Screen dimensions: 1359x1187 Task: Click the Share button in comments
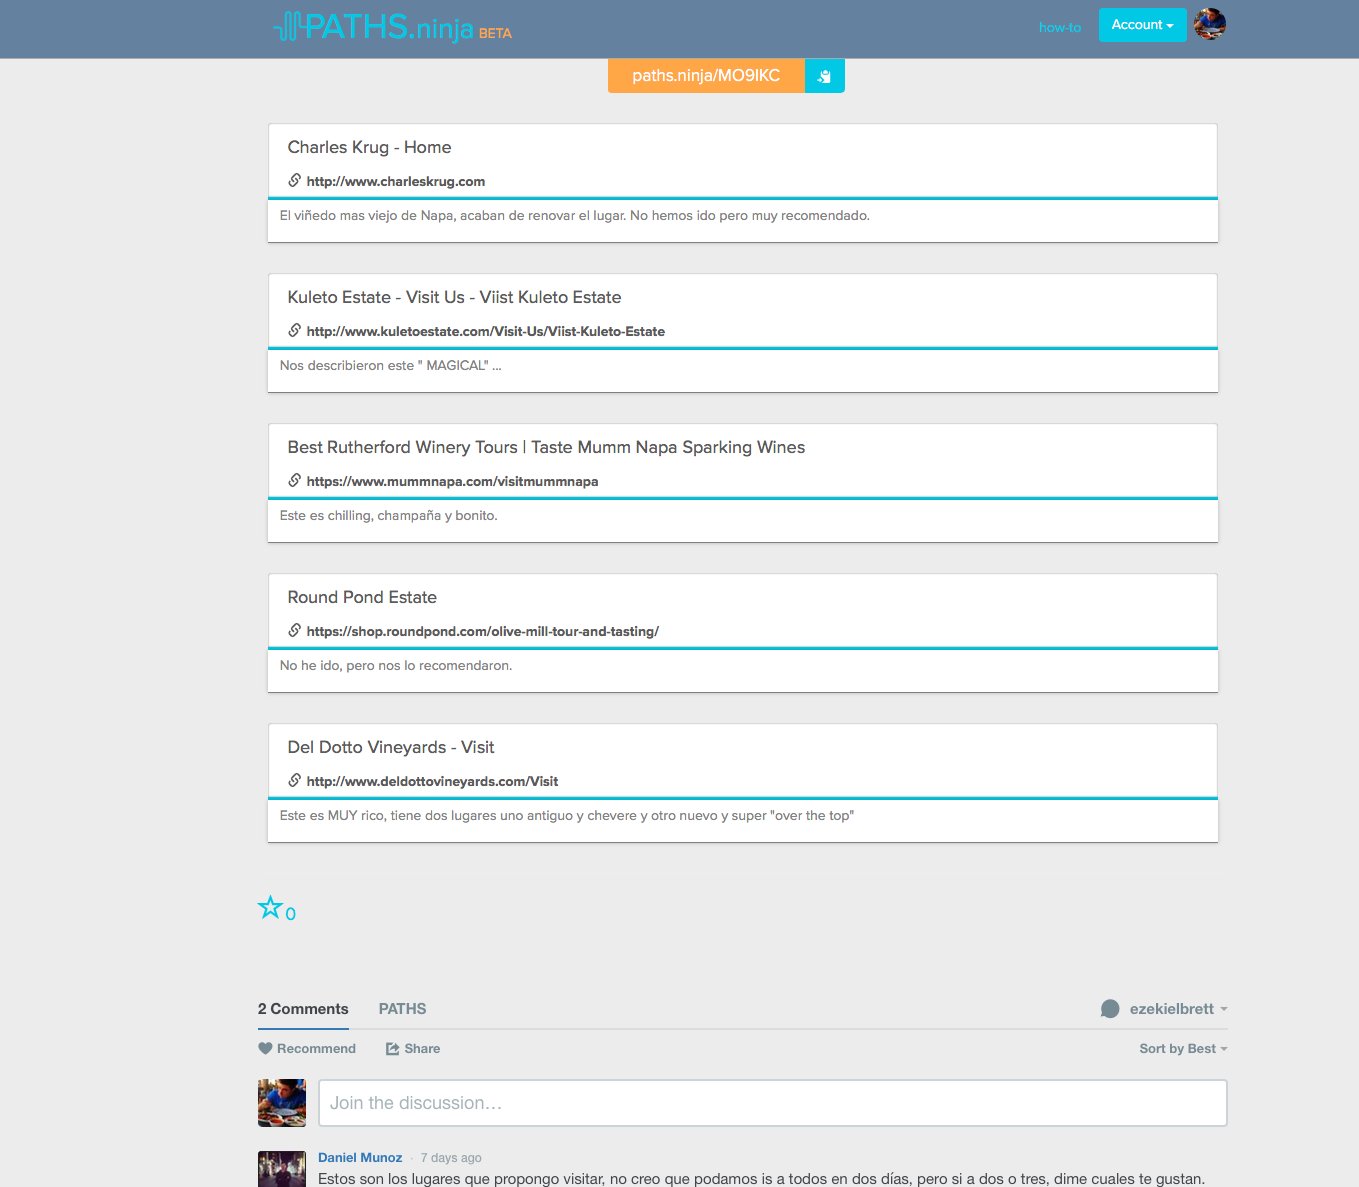point(413,1049)
